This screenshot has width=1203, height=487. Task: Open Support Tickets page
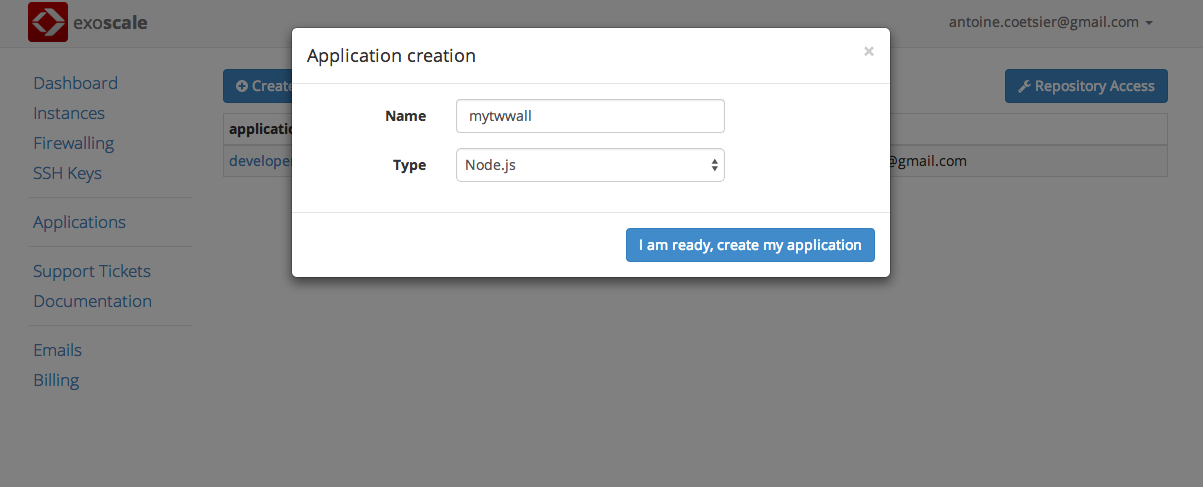[x=92, y=271]
